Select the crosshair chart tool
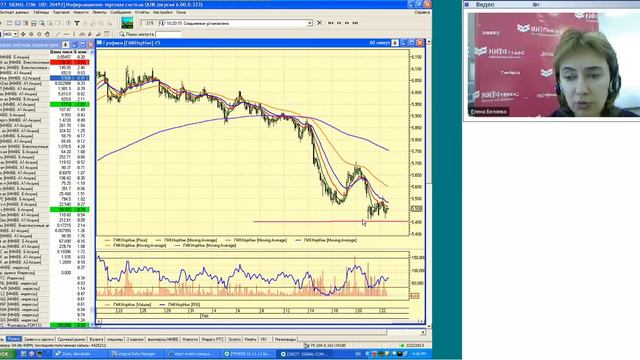Viewport: 640px width, 360px height. click(23, 34)
